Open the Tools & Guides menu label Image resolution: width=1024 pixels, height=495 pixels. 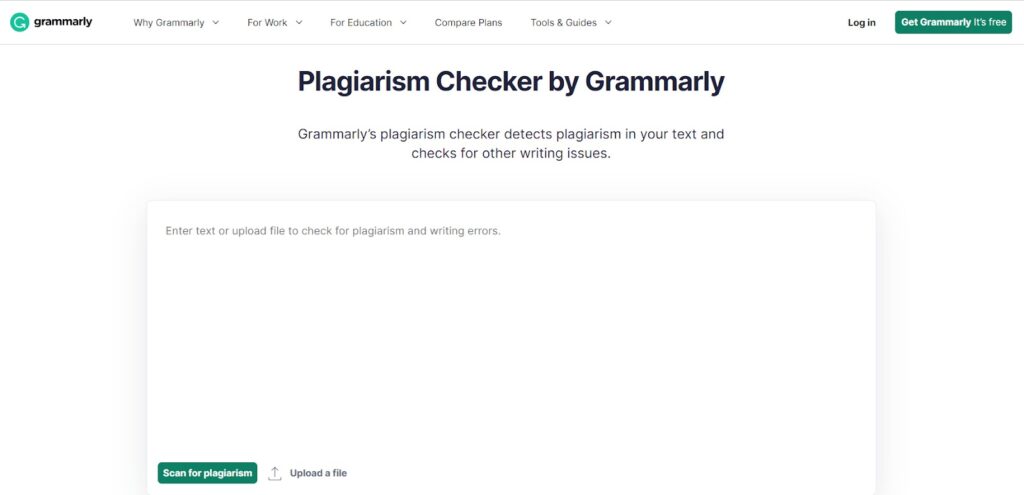pyautogui.click(x=564, y=22)
